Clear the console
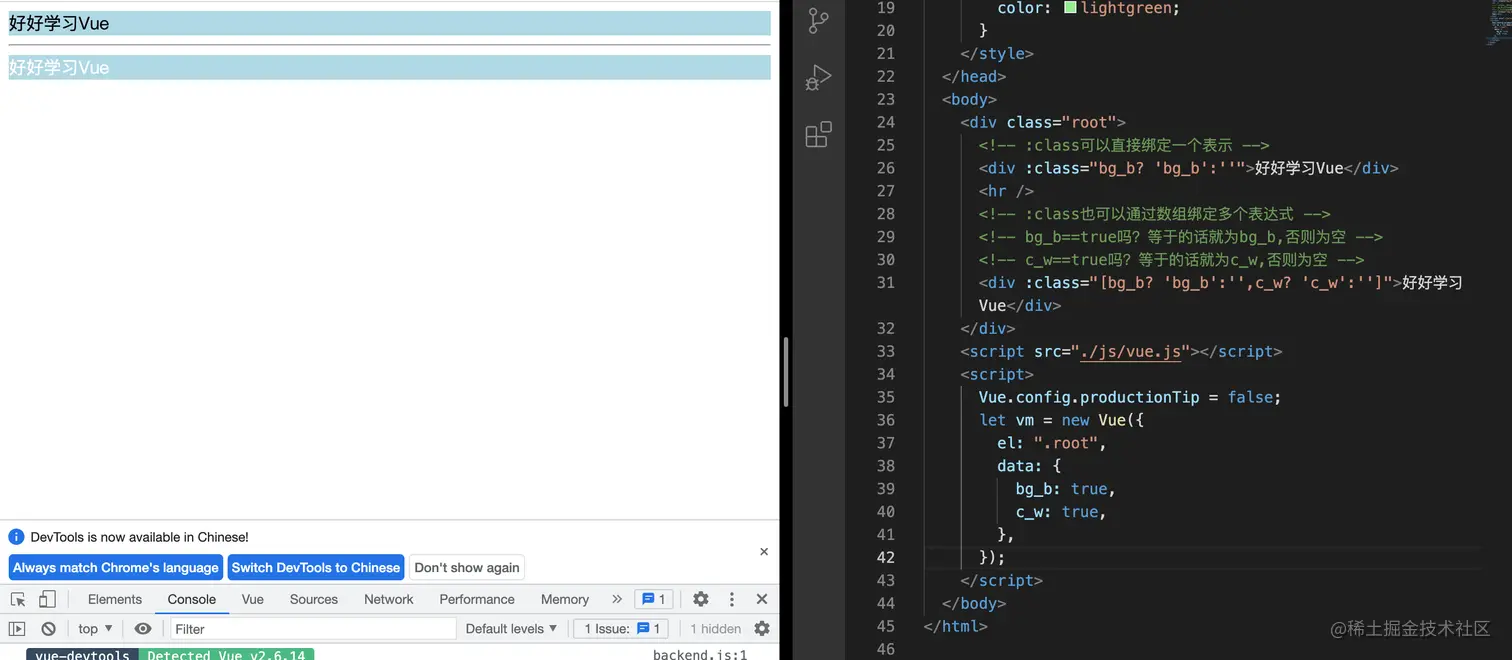1512x660 pixels. [48, 629]
